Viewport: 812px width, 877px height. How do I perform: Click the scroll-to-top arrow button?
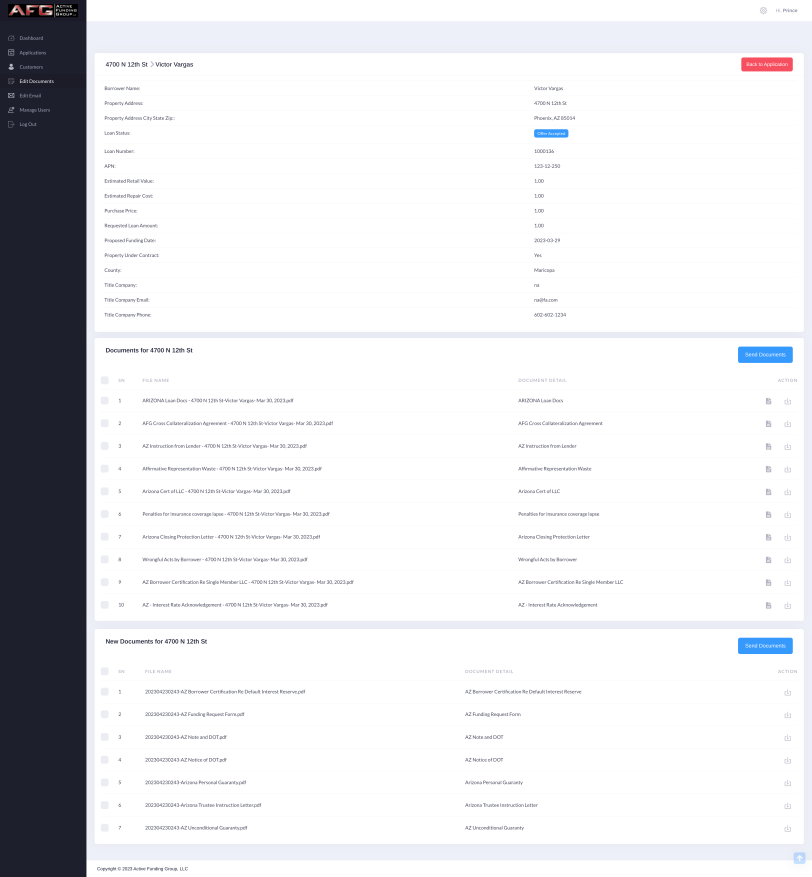pyautogui.click(x=799, y=858)
